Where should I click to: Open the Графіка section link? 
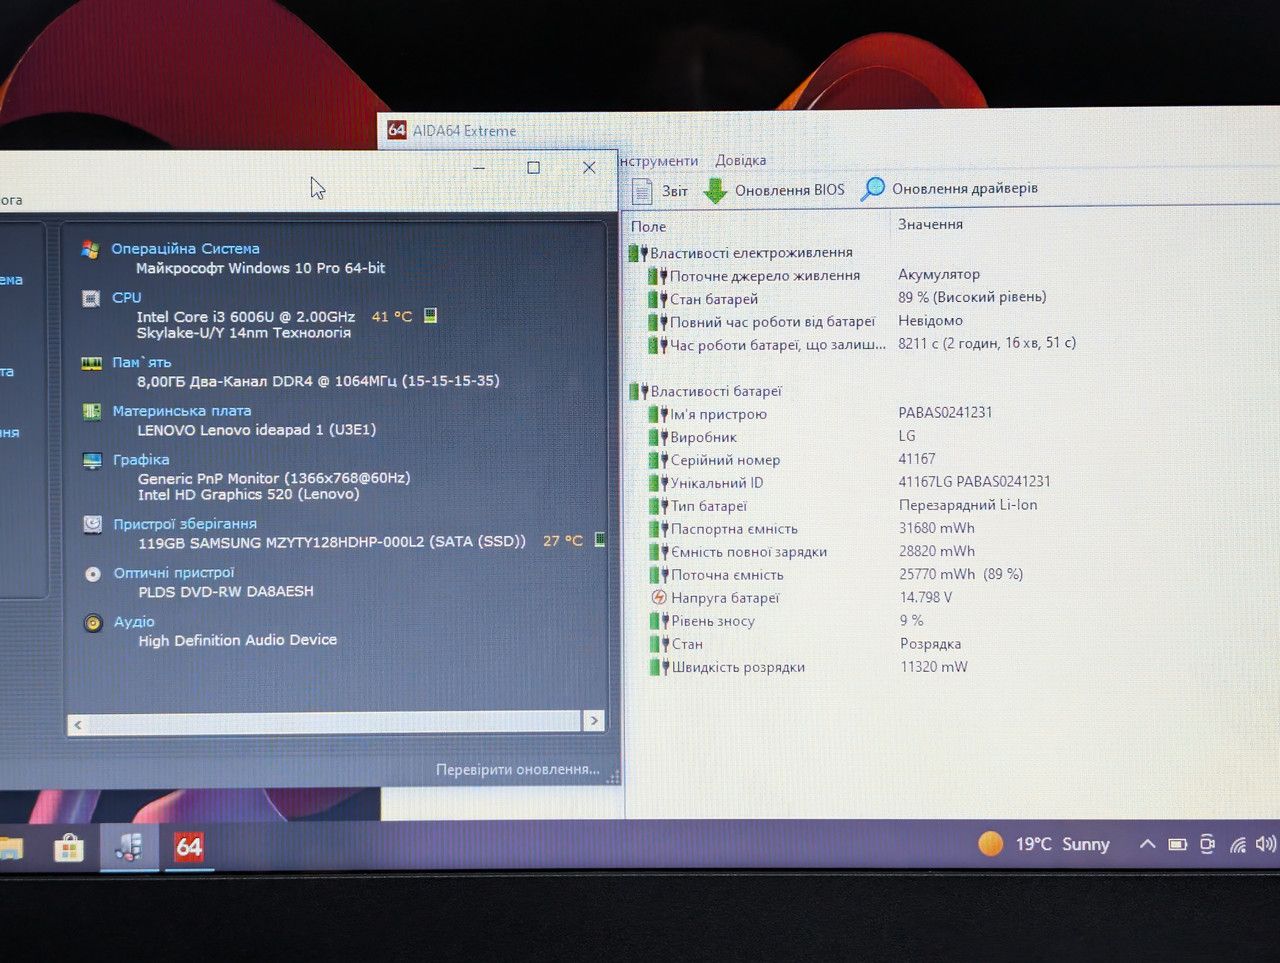141,460
